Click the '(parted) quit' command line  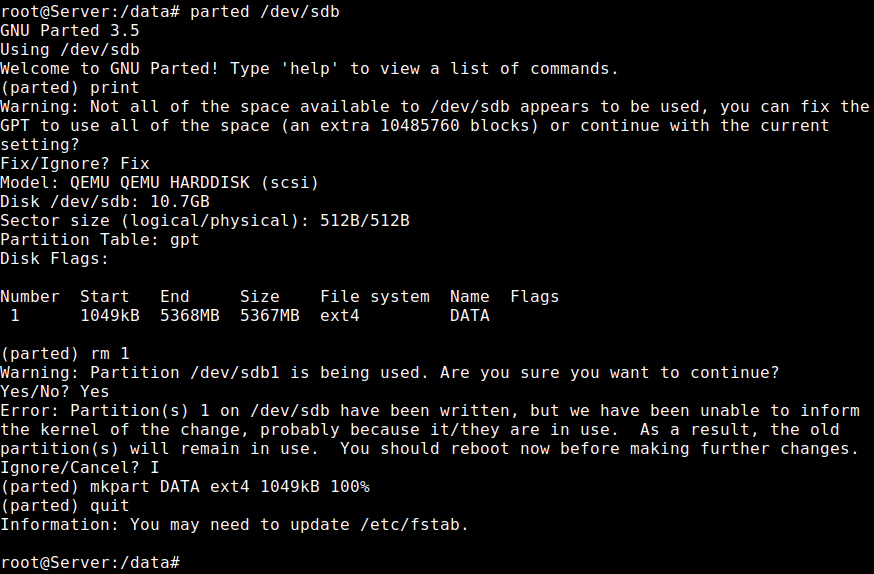coord(65,505)
